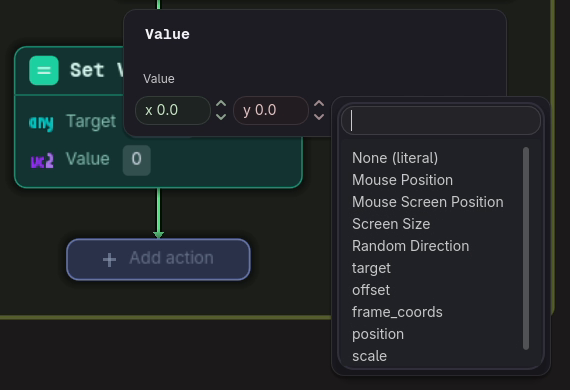Open the Value field showing 0

137,160
